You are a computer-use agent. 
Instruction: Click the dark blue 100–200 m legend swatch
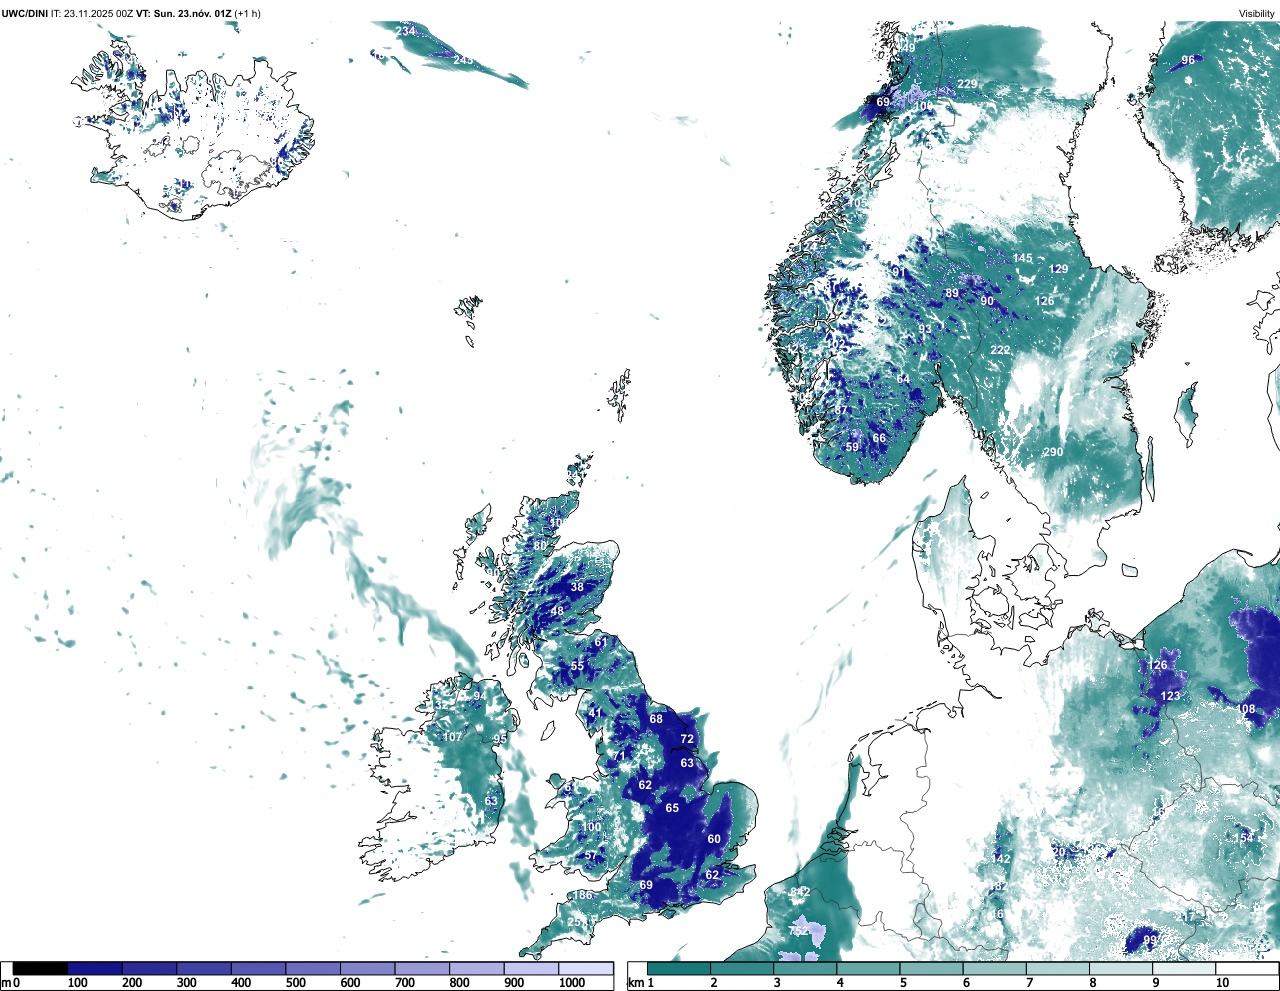click(95, 969)
